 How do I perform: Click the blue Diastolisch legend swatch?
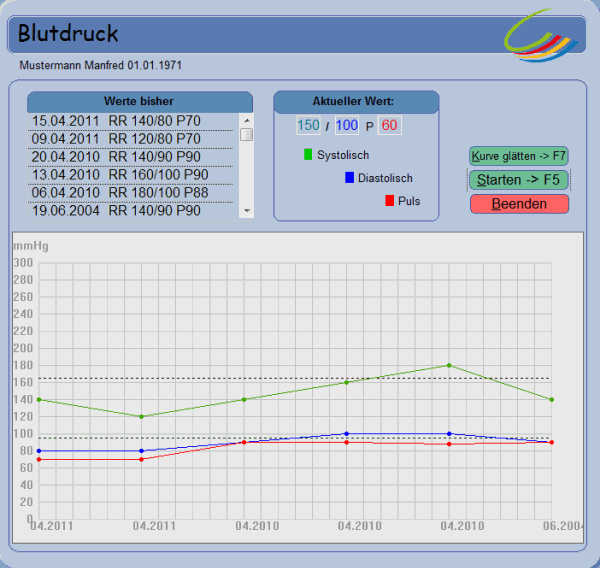pyautogui.click(x=349, y=177)
